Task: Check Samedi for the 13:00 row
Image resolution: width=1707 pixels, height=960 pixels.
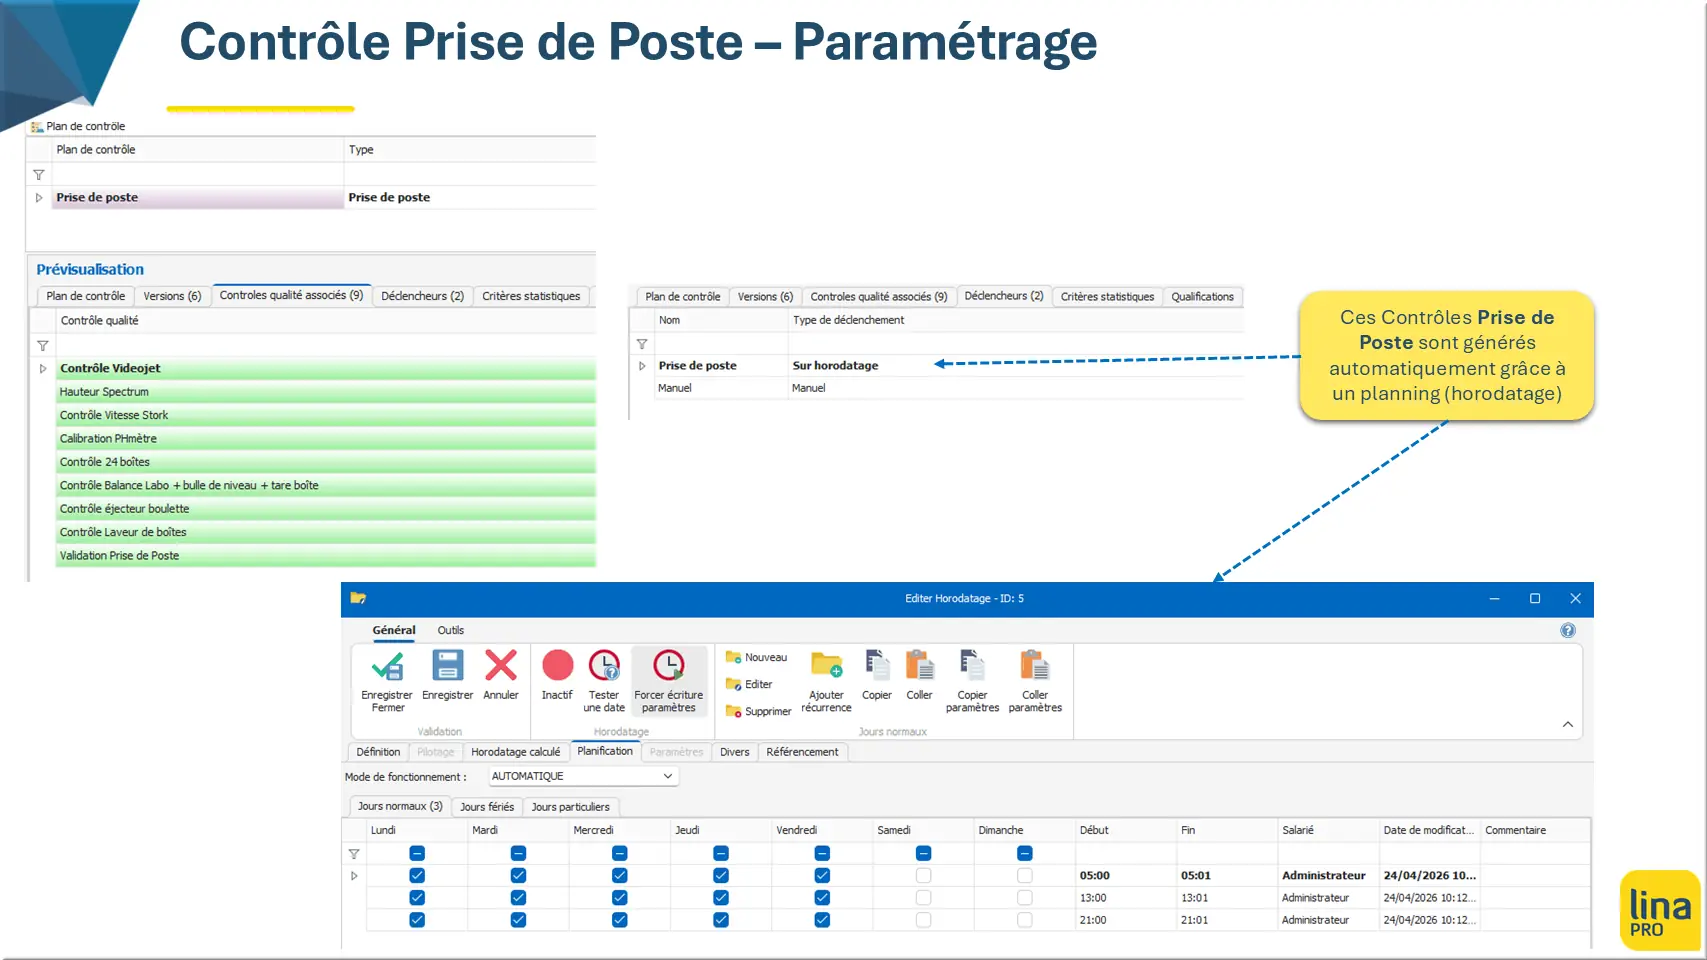Action: click(923, 898)
